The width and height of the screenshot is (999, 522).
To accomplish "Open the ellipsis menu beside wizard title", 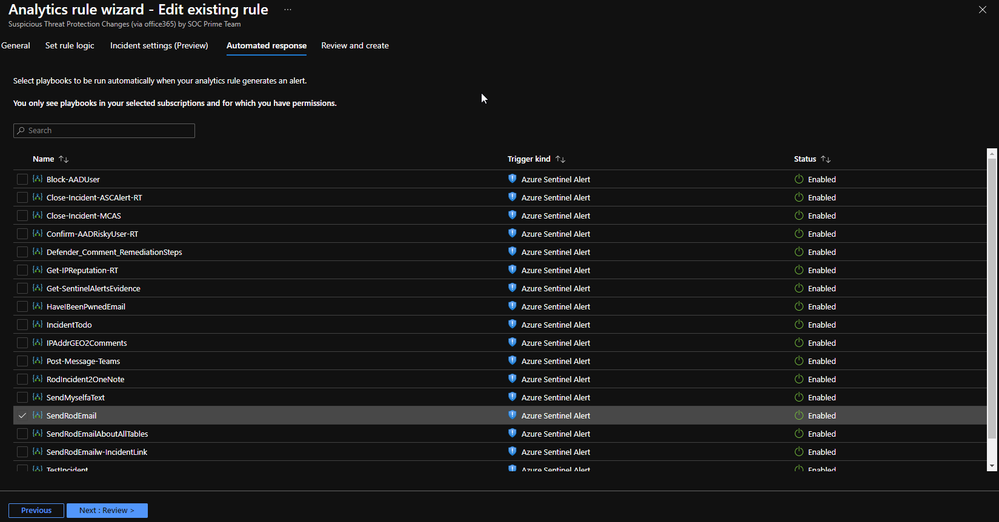I will [x=287, y=10].
